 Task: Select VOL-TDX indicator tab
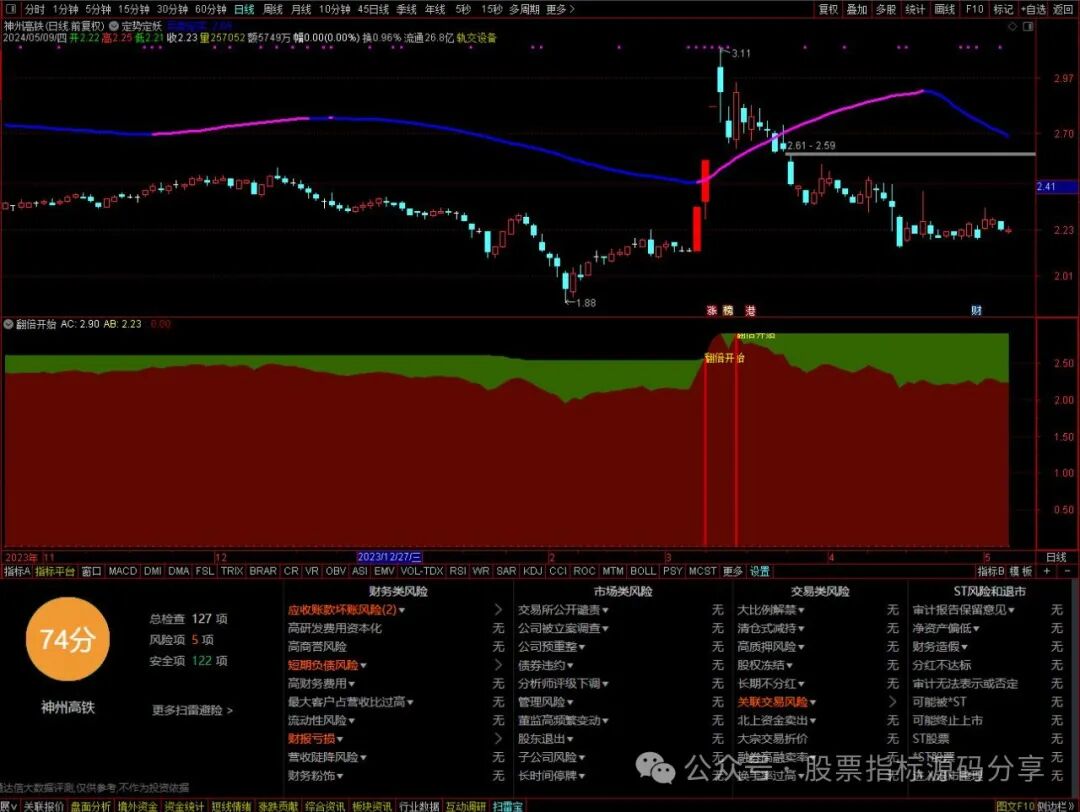point(422,571)
